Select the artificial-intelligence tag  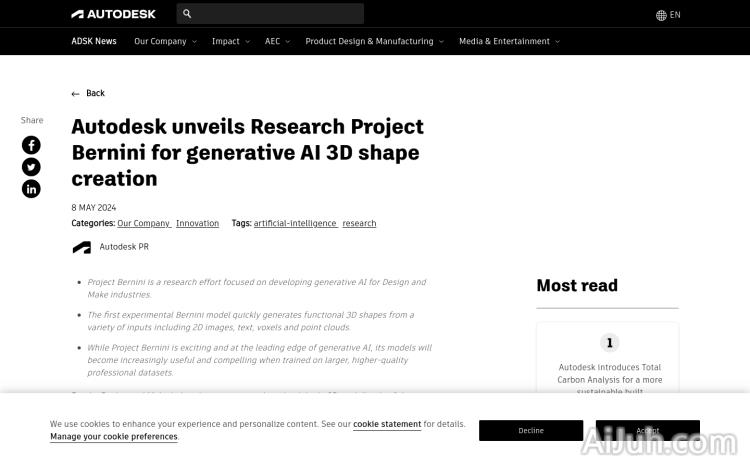tap(295, 224)
